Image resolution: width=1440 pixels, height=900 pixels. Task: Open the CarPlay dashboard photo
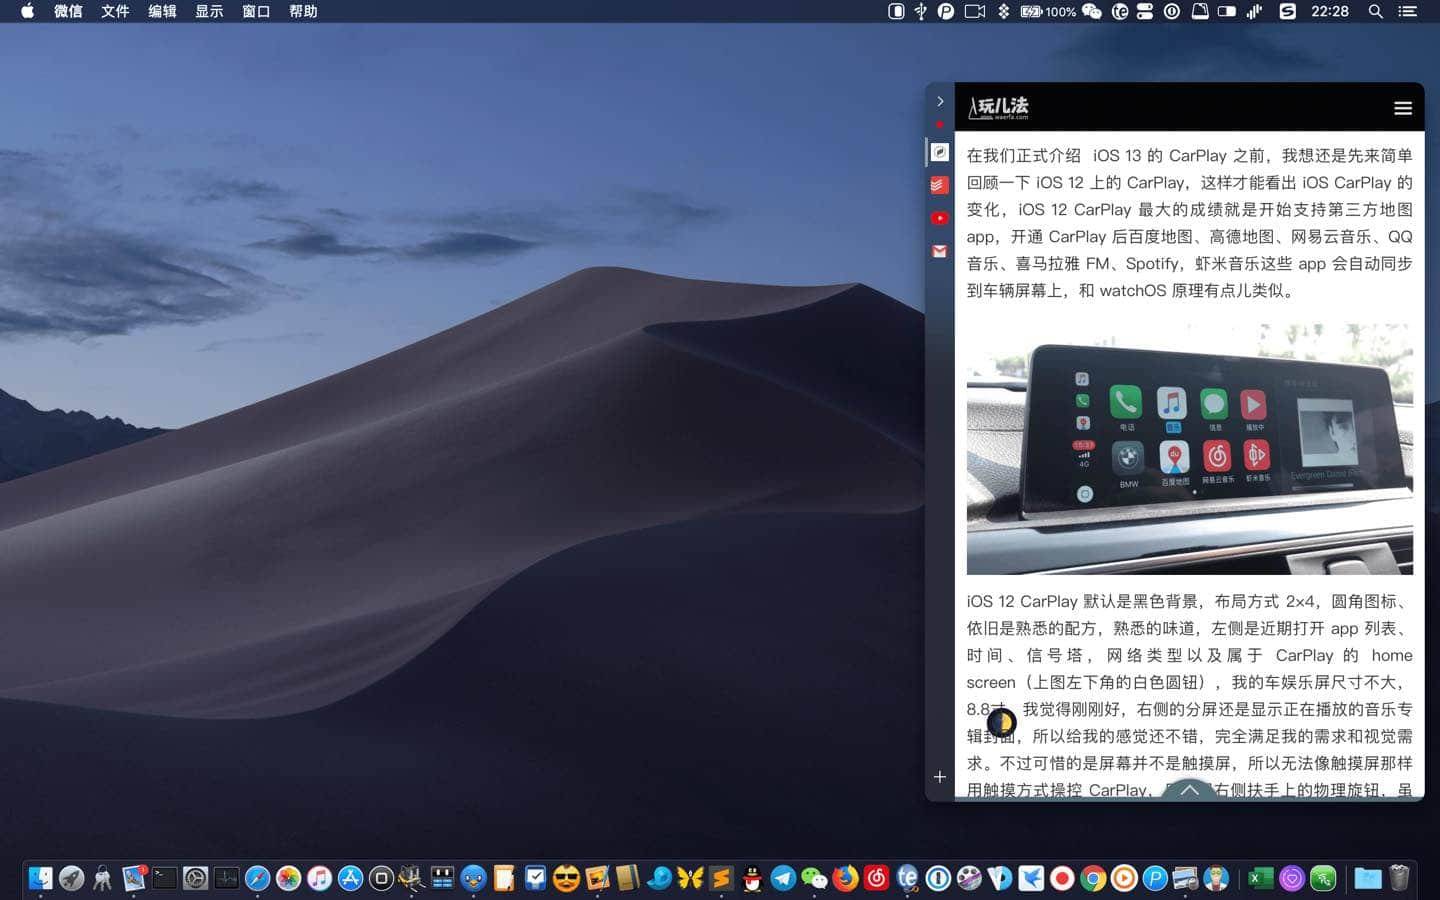click(1189, 448)
